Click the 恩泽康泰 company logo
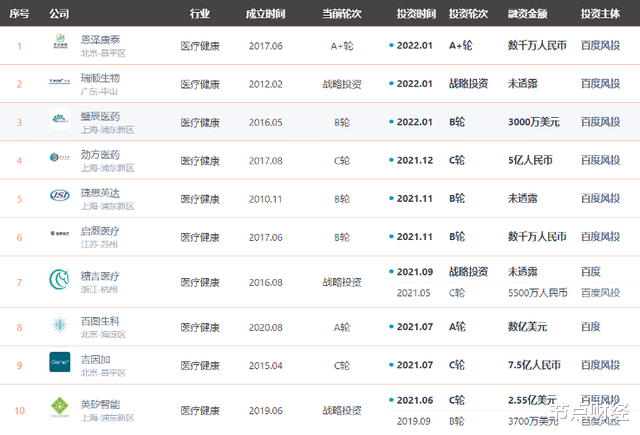Screen dimensions: 640x435 (x=60, y=45)
